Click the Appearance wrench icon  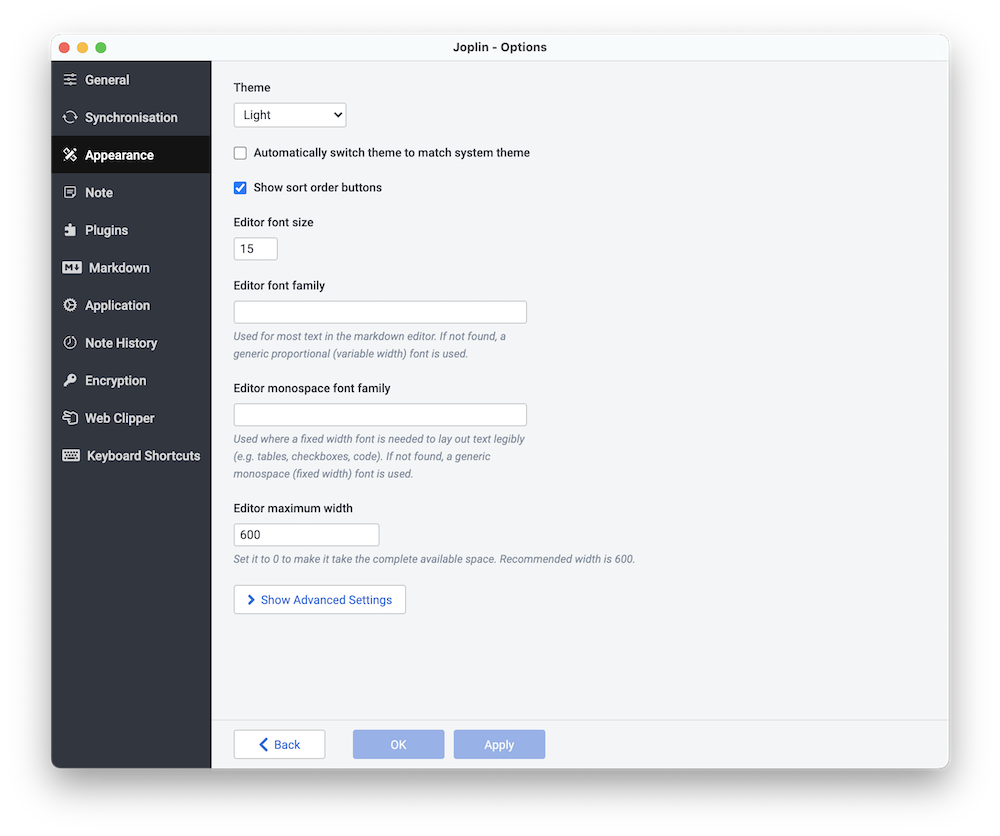pyautogui.click(x=70, y=155)
